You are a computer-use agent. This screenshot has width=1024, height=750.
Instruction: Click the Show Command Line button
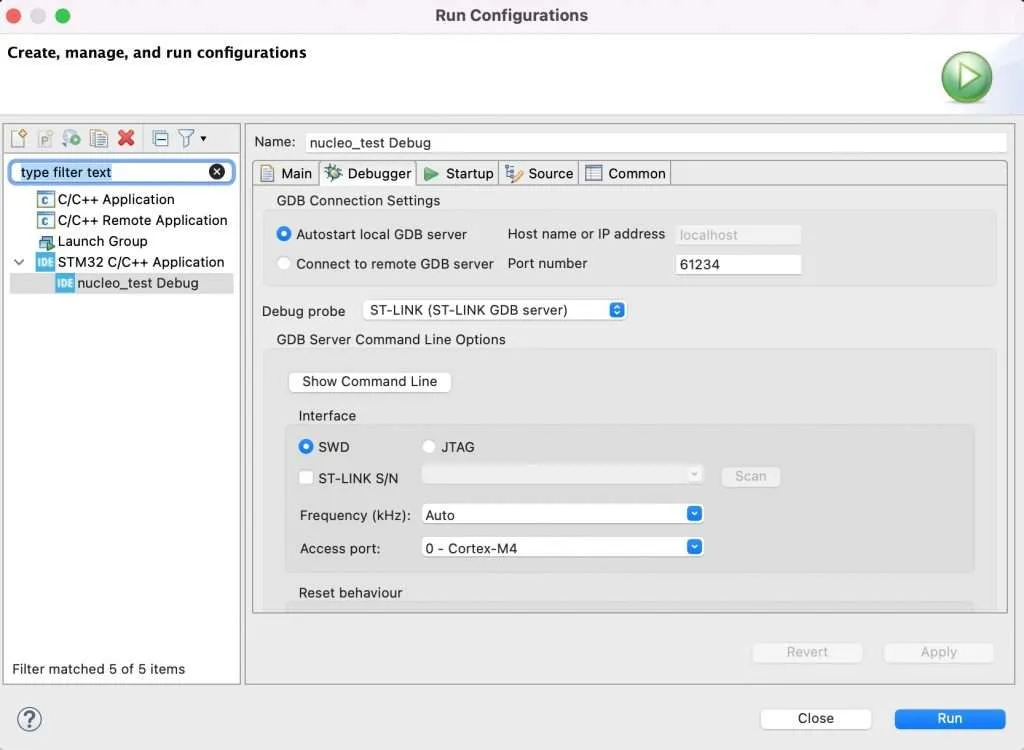369,381
